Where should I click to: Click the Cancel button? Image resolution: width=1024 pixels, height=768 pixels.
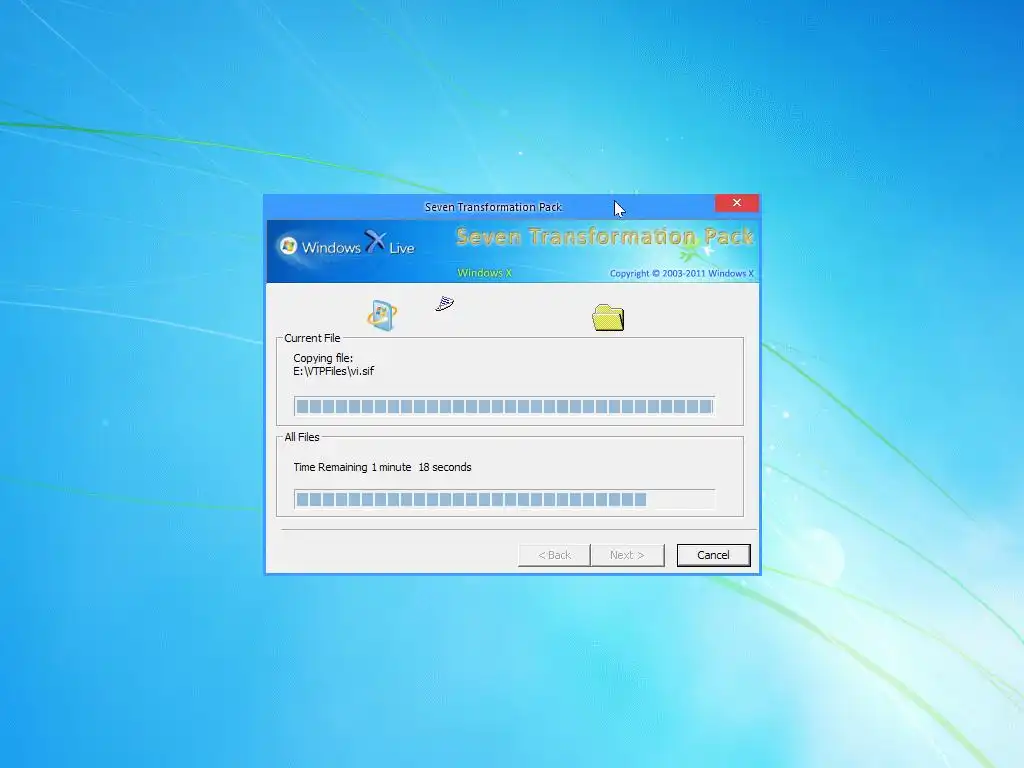[713, 555]
